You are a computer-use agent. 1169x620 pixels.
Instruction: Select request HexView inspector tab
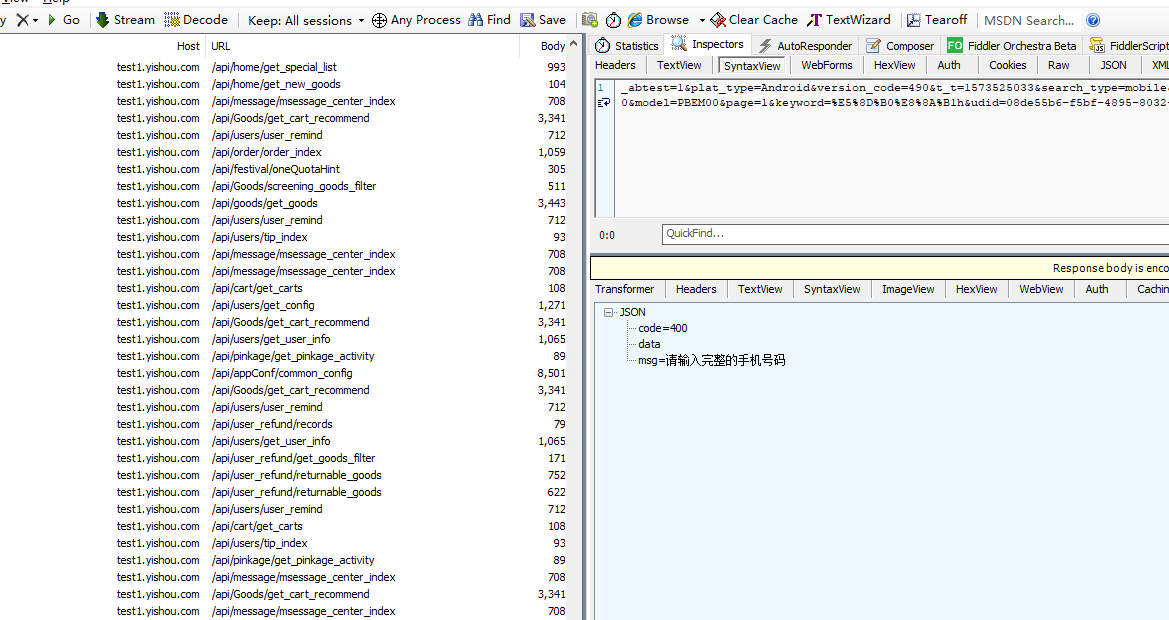click(895, 66)
